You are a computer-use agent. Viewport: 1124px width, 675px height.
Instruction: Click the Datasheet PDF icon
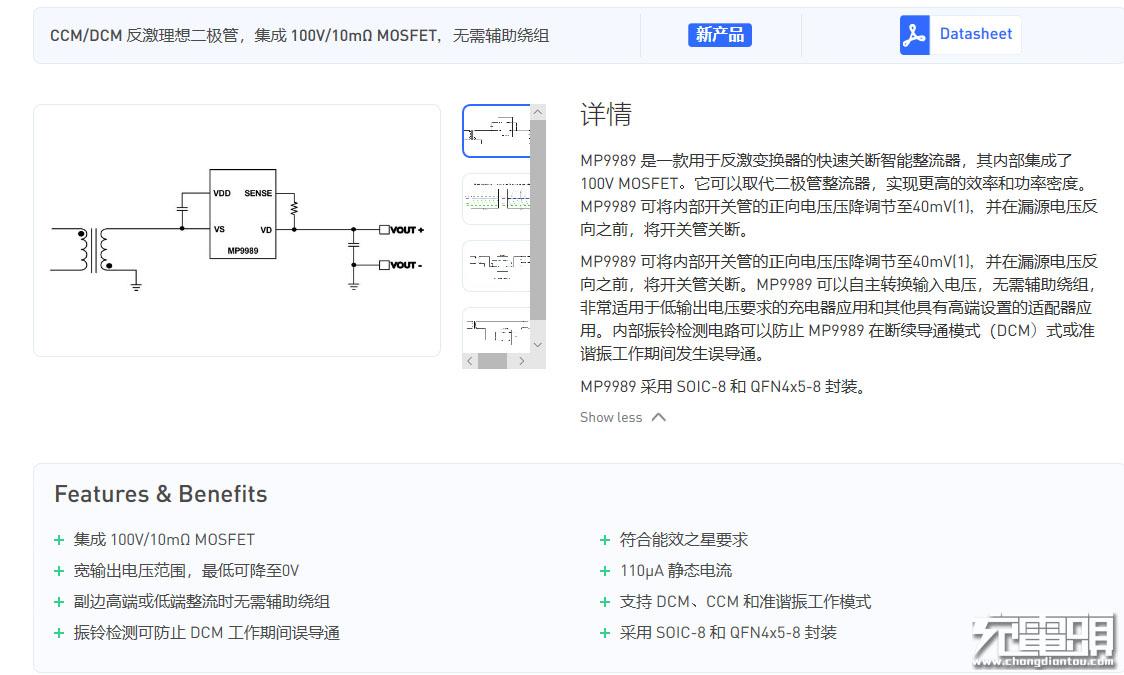pyautogui.click(x=914, y=35)
